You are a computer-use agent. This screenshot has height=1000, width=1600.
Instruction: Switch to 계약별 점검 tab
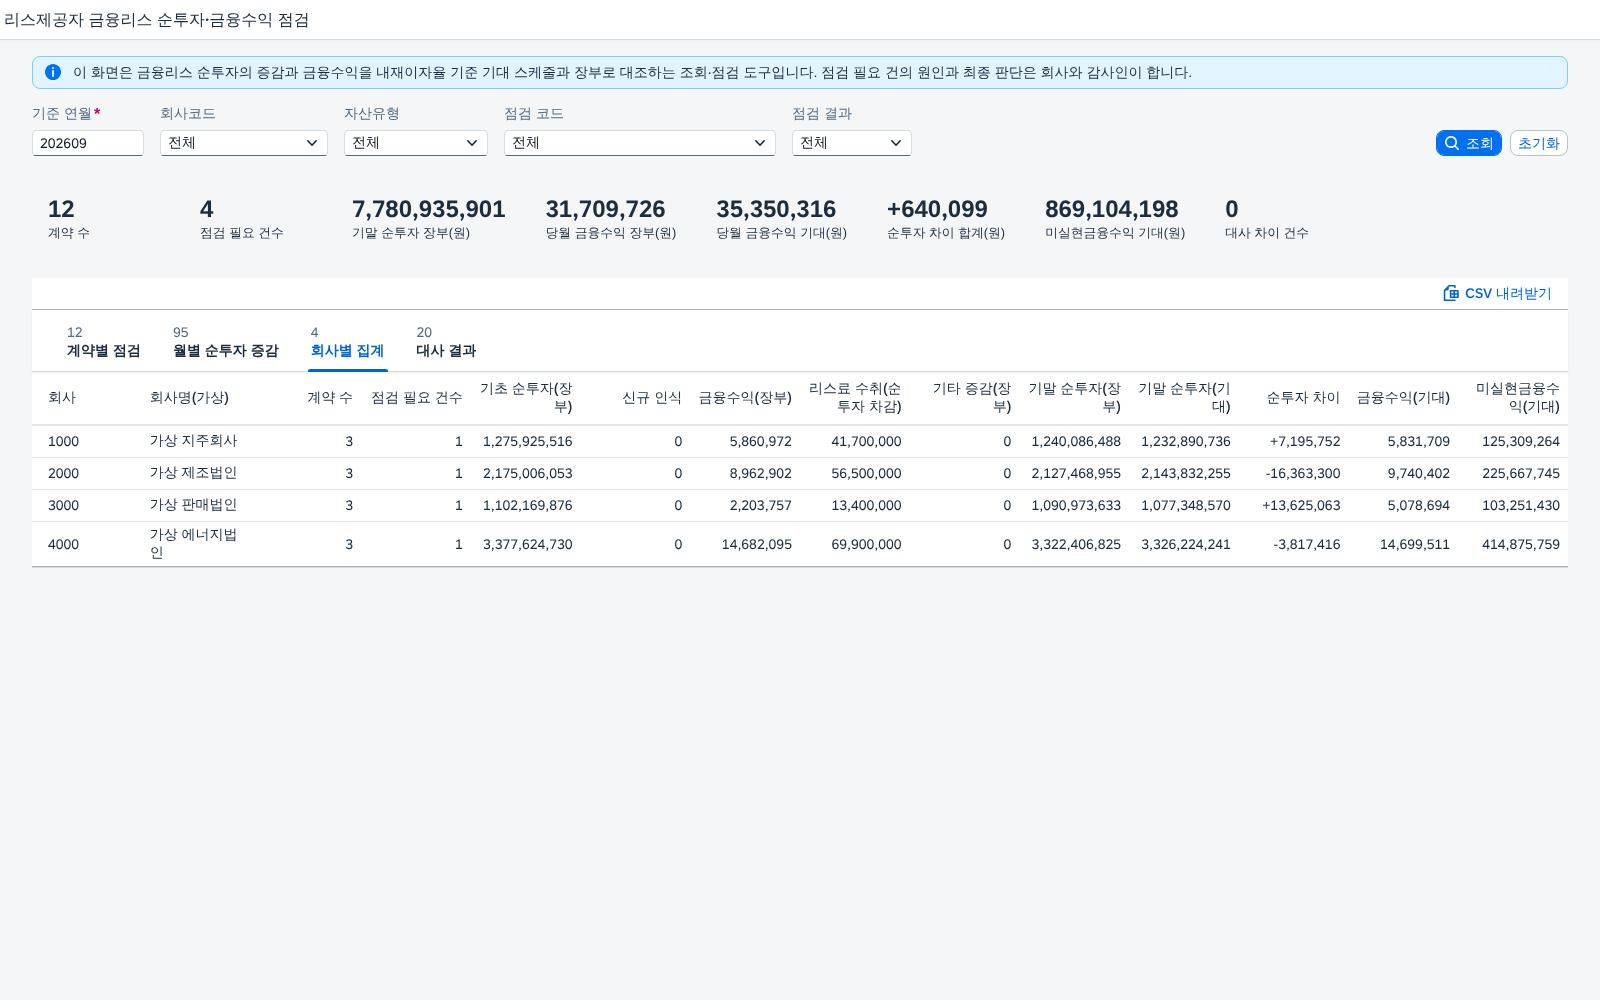pyautogui.click(x=103, y=342)
